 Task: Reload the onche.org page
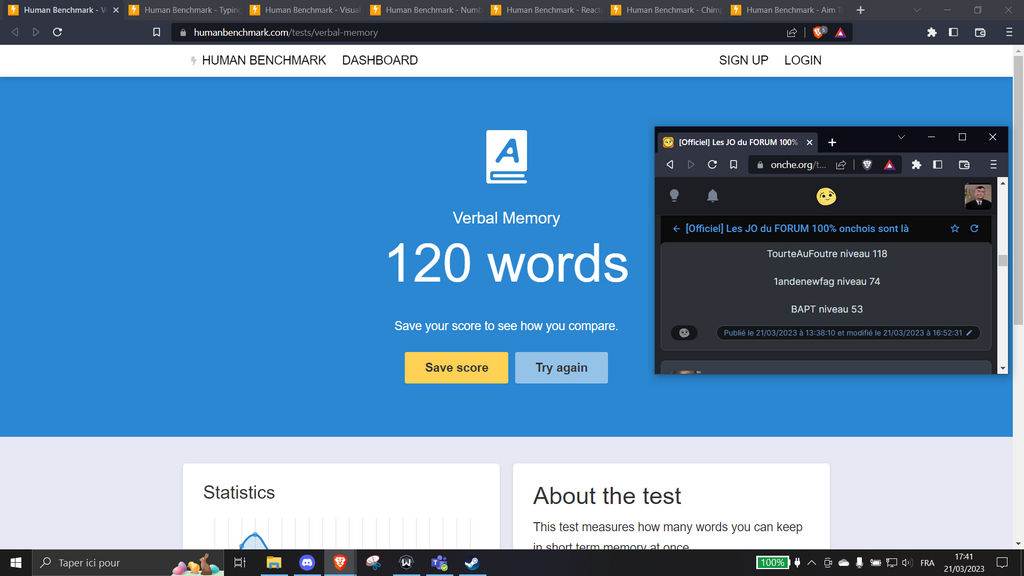(712, 165)
